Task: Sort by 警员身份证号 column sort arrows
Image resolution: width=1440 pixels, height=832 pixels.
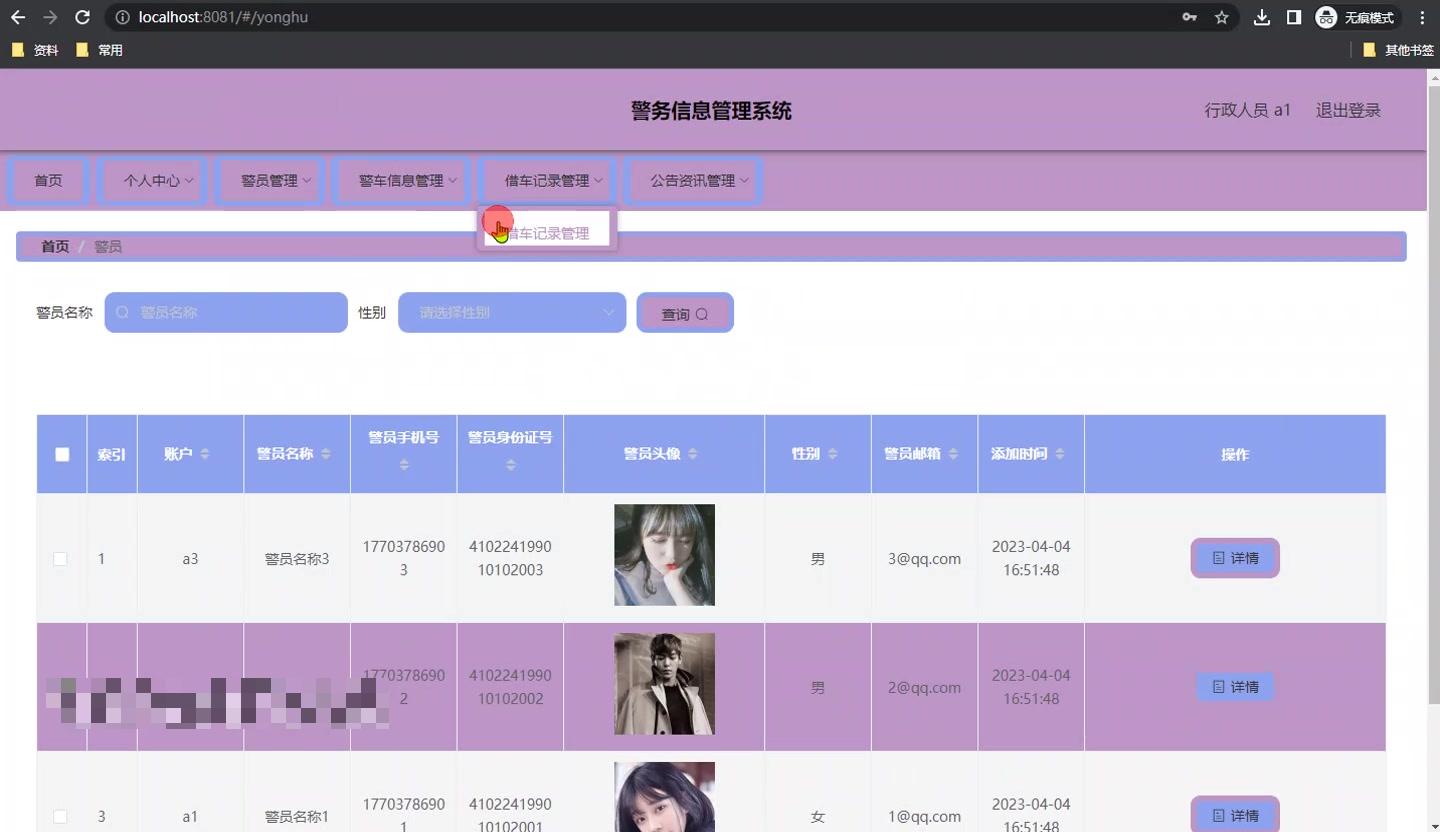Action: [510, 465]
